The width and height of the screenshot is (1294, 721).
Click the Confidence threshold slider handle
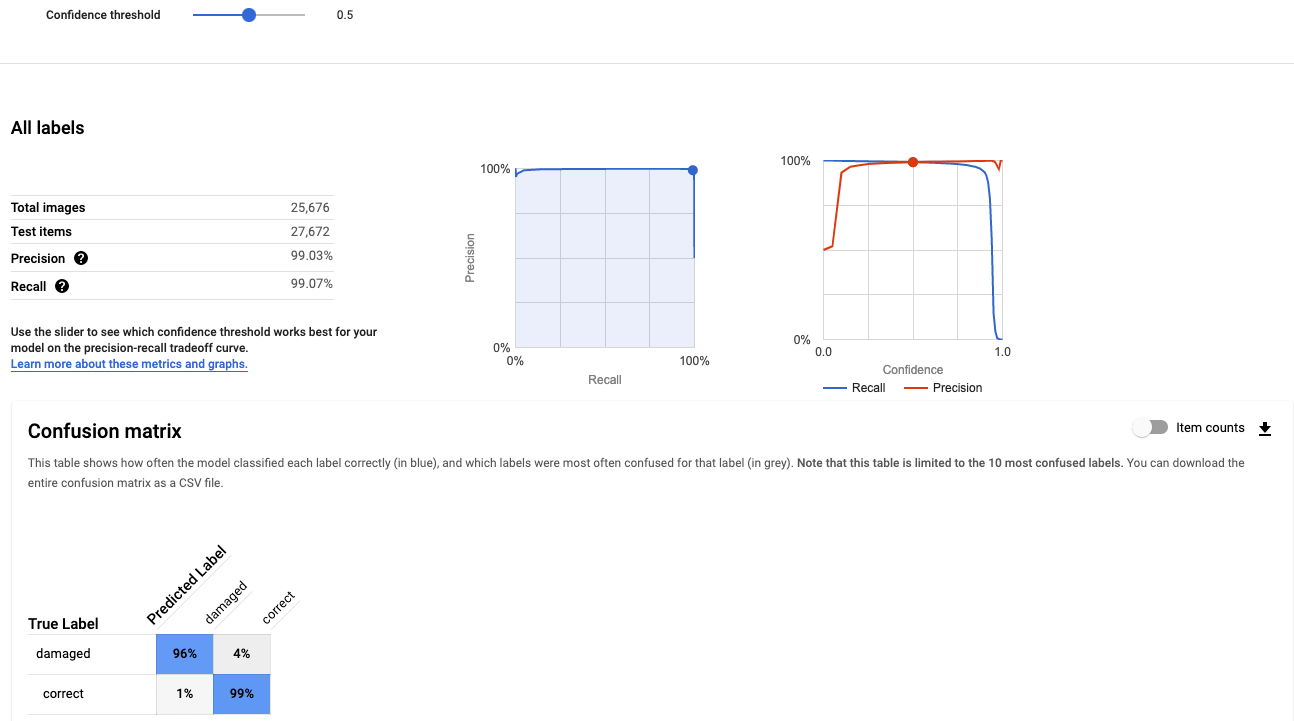pyautogui.click(x=249, y=15)
